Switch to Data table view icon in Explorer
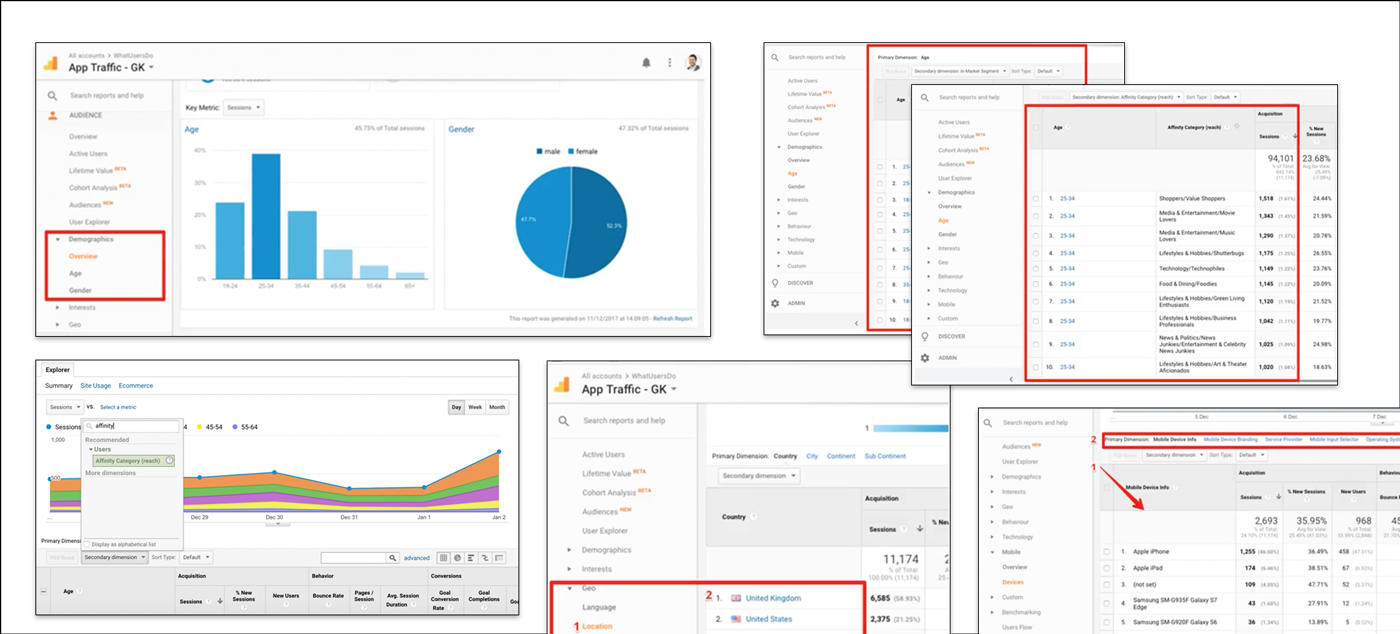The image size is (1400, 634). pos(443,557)
